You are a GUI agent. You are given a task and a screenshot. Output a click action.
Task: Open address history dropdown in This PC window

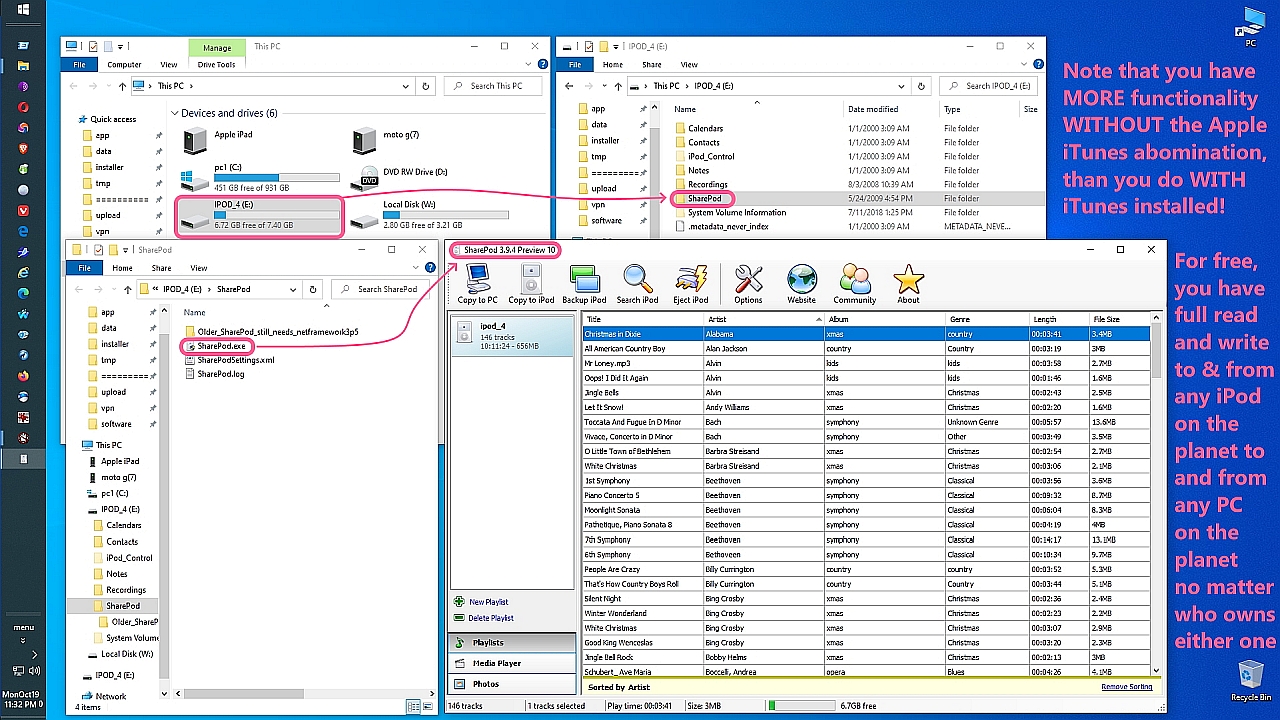pyautogui.click(x=406, y=86)
